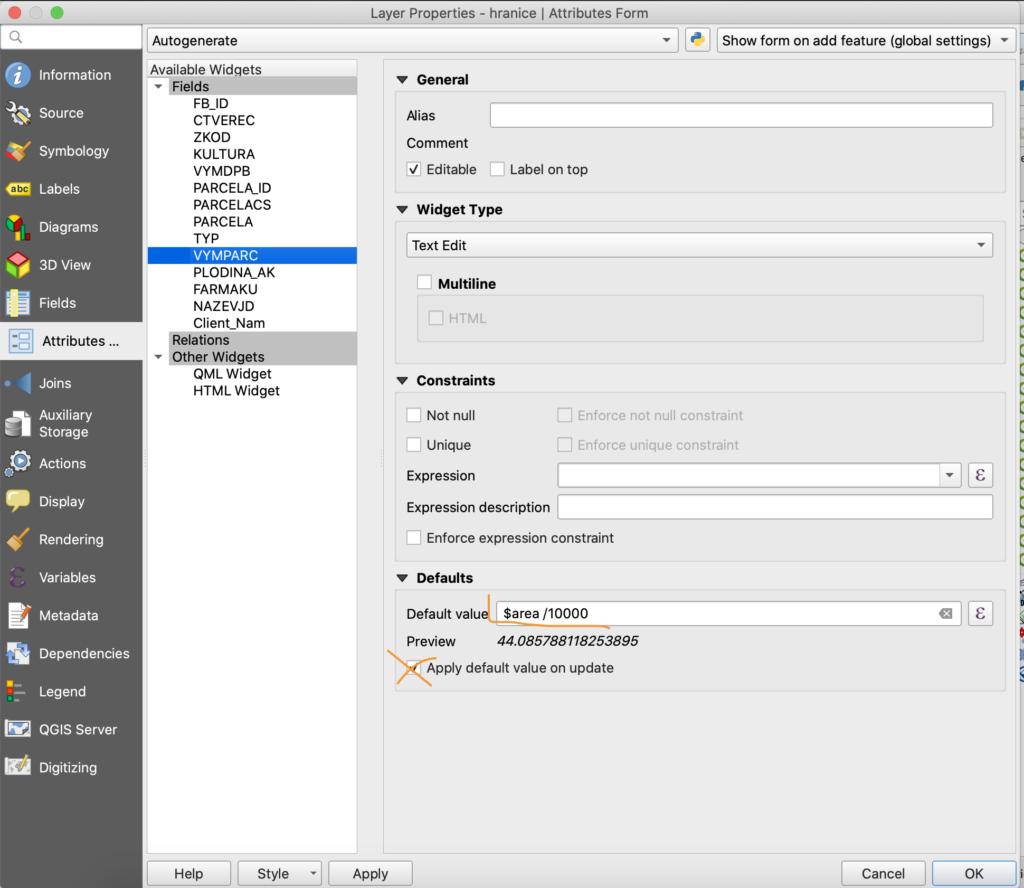Open the Text Edit widget type dropdown

pyautogui.click(x=699, y=245)
